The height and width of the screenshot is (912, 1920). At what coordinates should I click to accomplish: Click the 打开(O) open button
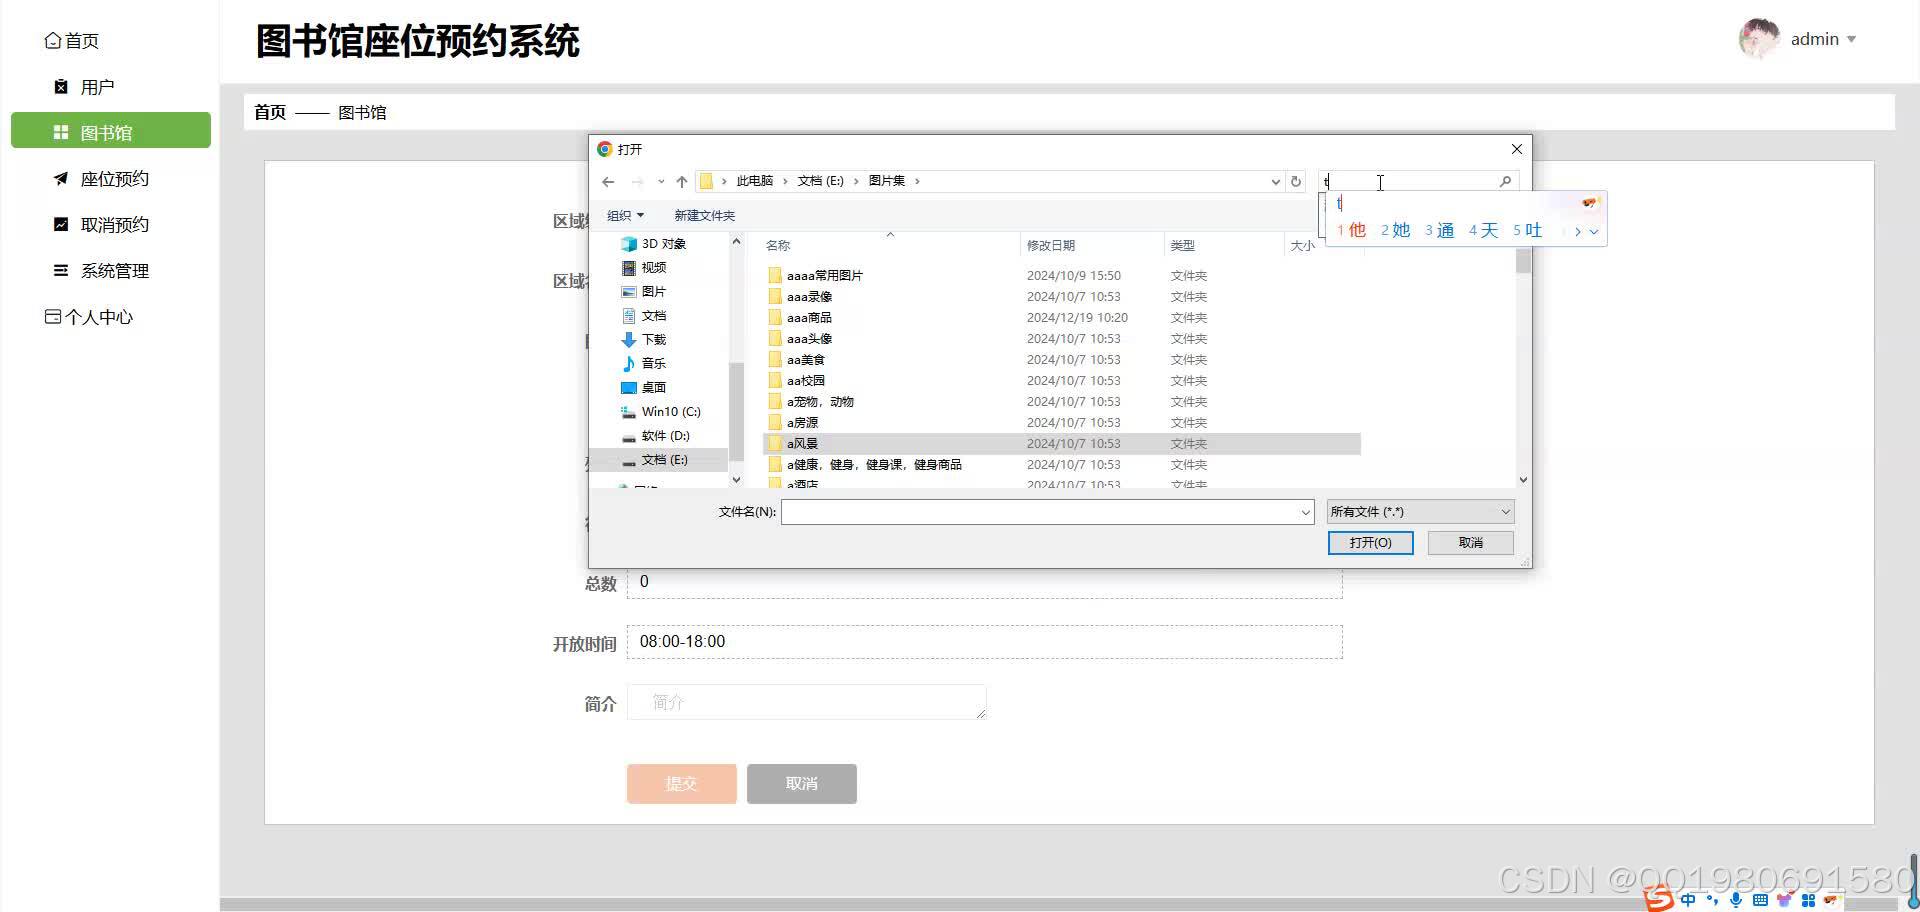[1370, 542]
